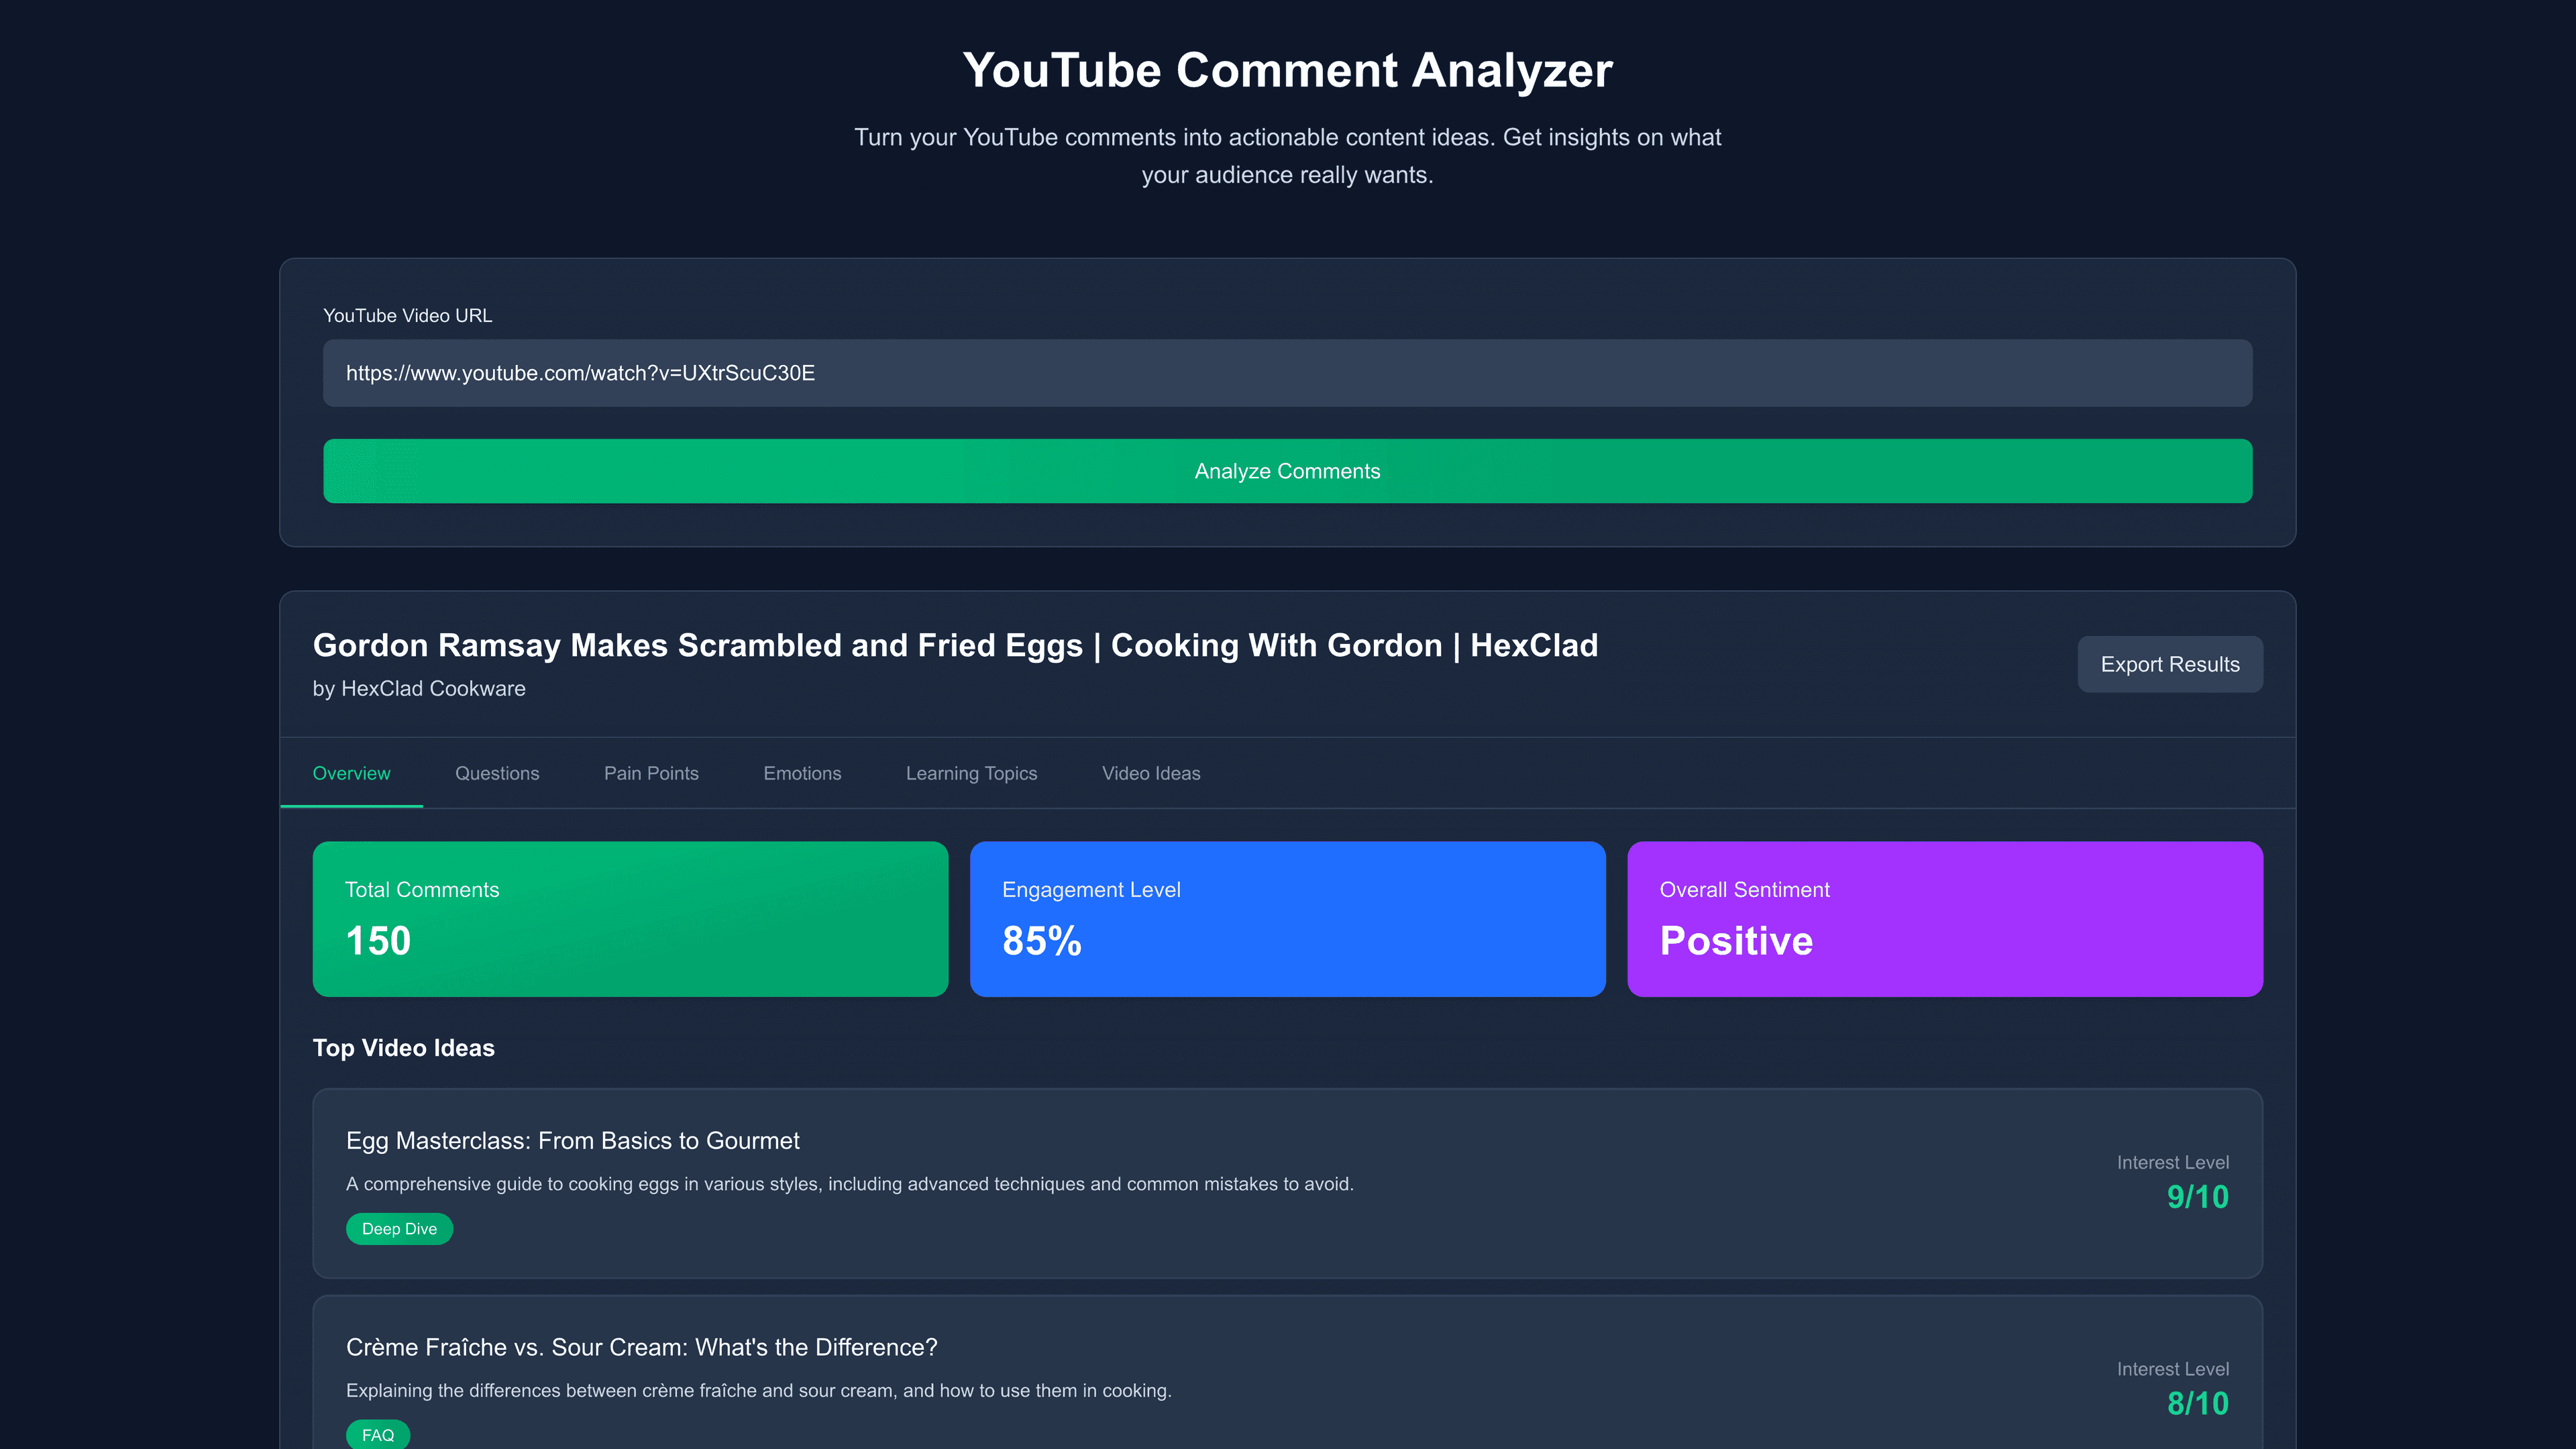
Task: Click the 'Turn your YouTube comments' subtitle text
Action: (1287, 156)
